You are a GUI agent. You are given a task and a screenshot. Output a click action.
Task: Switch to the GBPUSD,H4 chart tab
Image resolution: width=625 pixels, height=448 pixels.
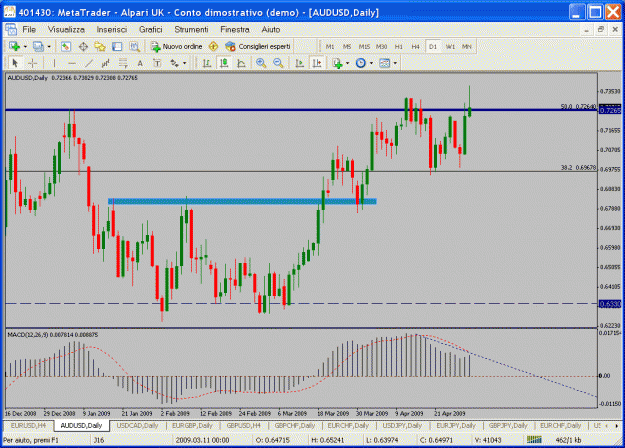pyautogui.click(x=244, y=426)
